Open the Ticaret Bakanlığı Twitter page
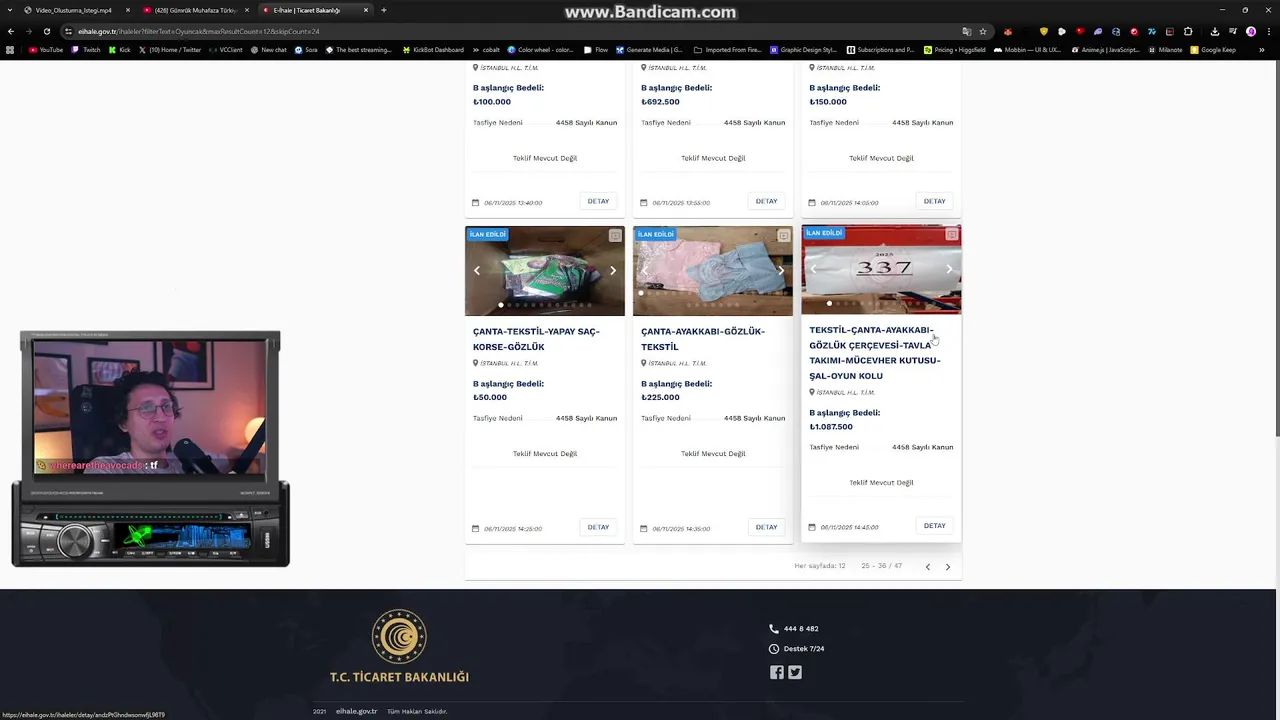This screenshot has width=1280, height=720. pos(795,672)
